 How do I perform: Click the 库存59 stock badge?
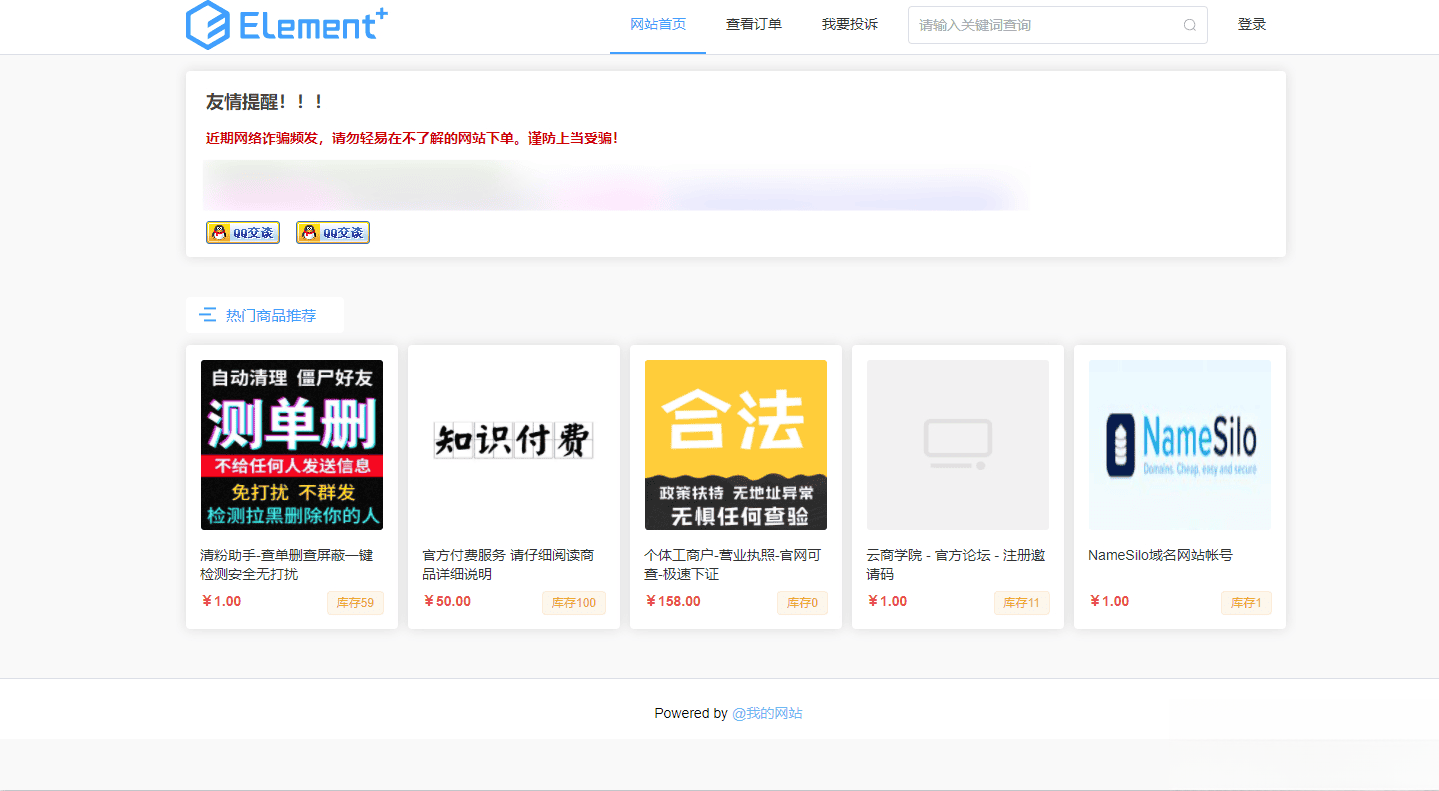tap(355, 603)
